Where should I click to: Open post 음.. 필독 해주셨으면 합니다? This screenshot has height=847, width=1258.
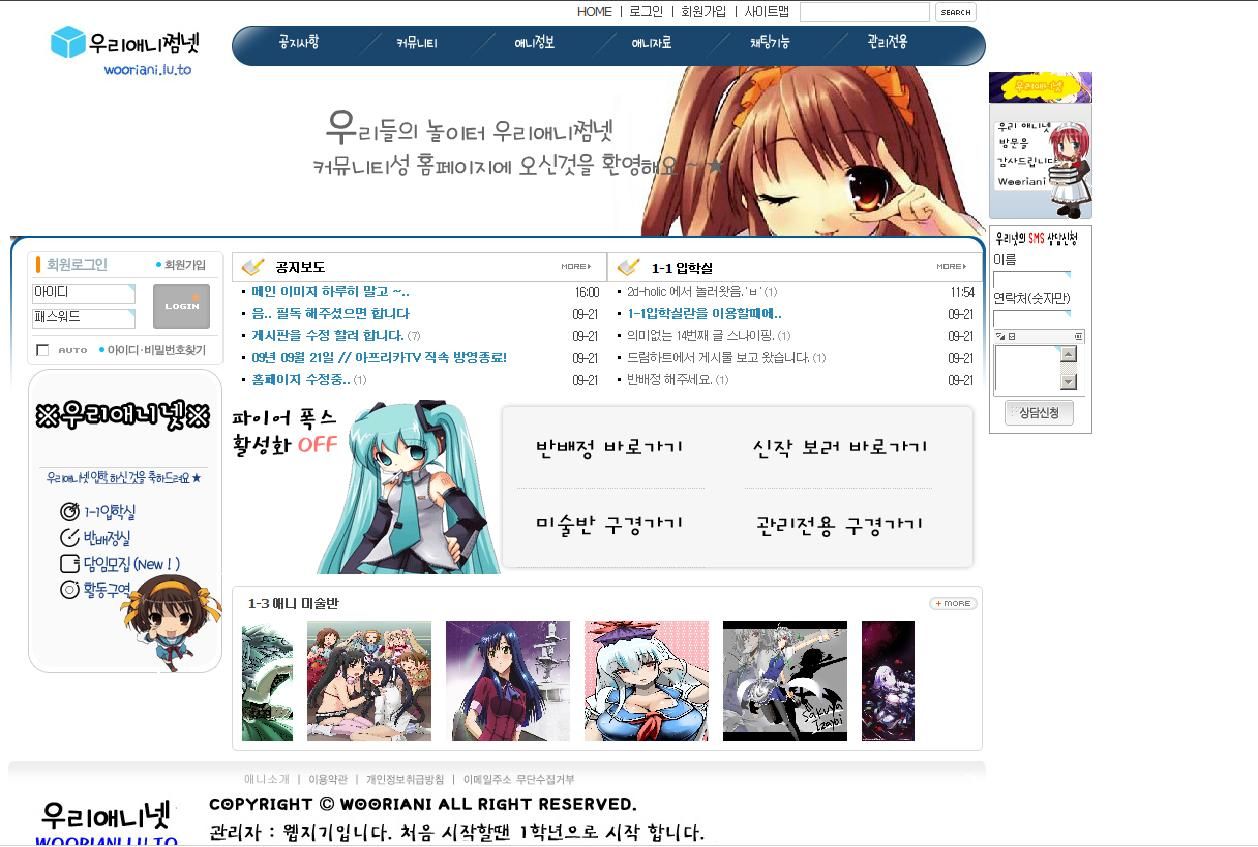point(330,314)
